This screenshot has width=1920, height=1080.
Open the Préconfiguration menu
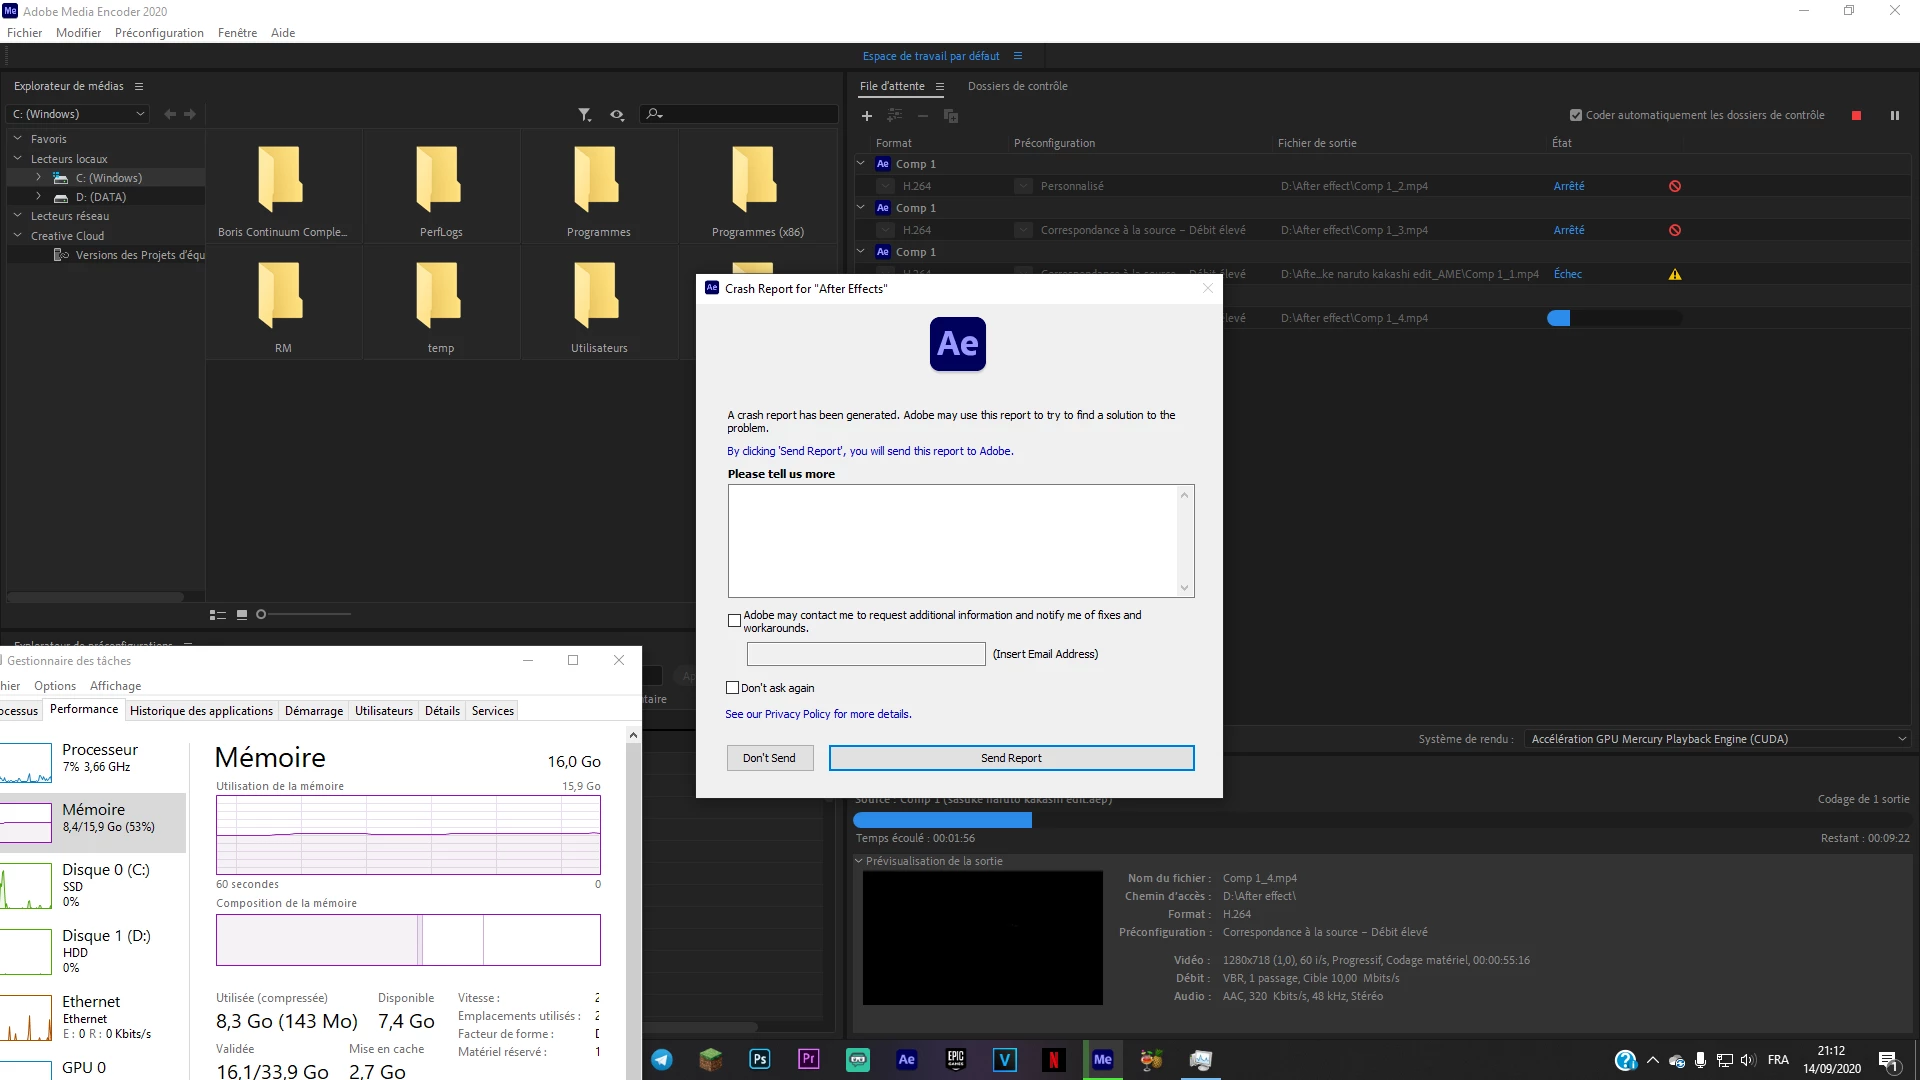click(x=159, y=33)
